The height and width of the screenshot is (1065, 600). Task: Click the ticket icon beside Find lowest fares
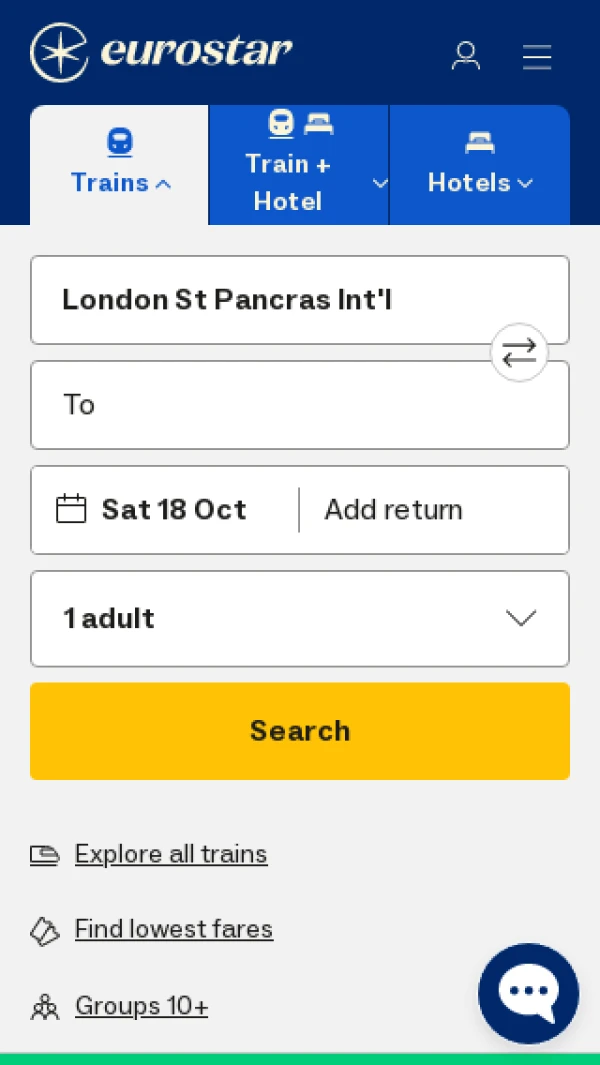45,931
